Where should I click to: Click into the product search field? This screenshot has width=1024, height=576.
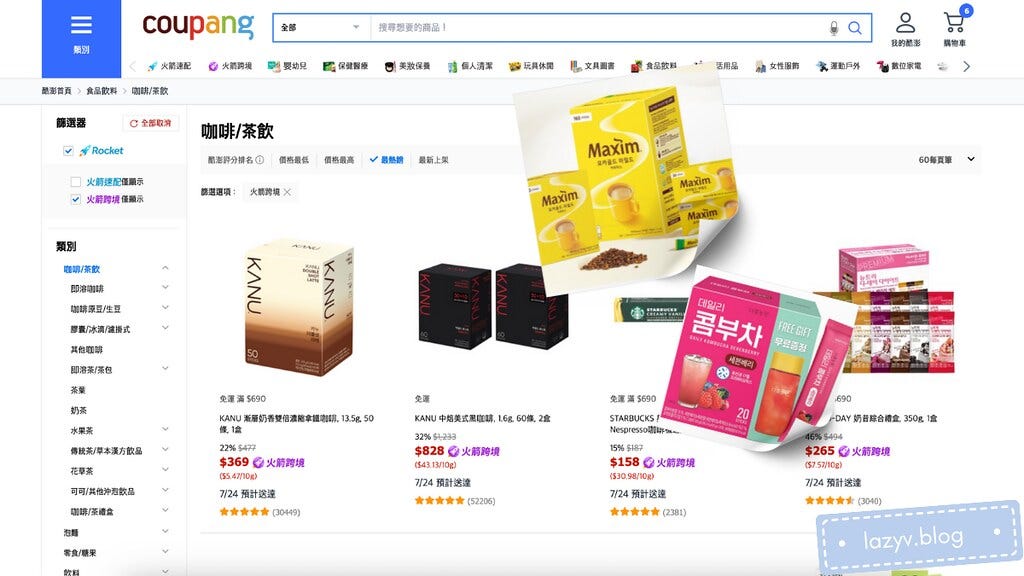596,27
